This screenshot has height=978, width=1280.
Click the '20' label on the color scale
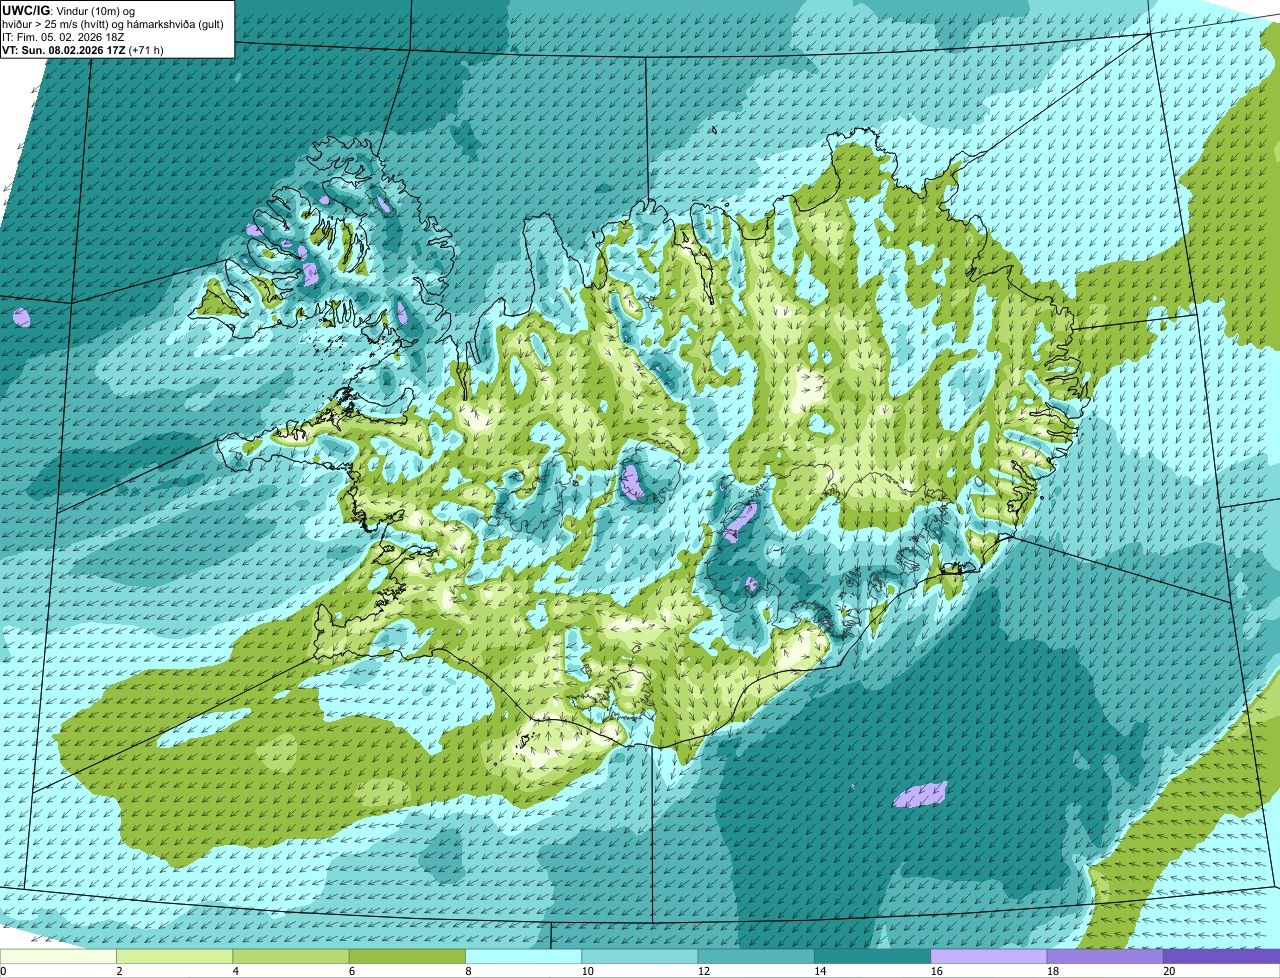tap(1169, 971)
